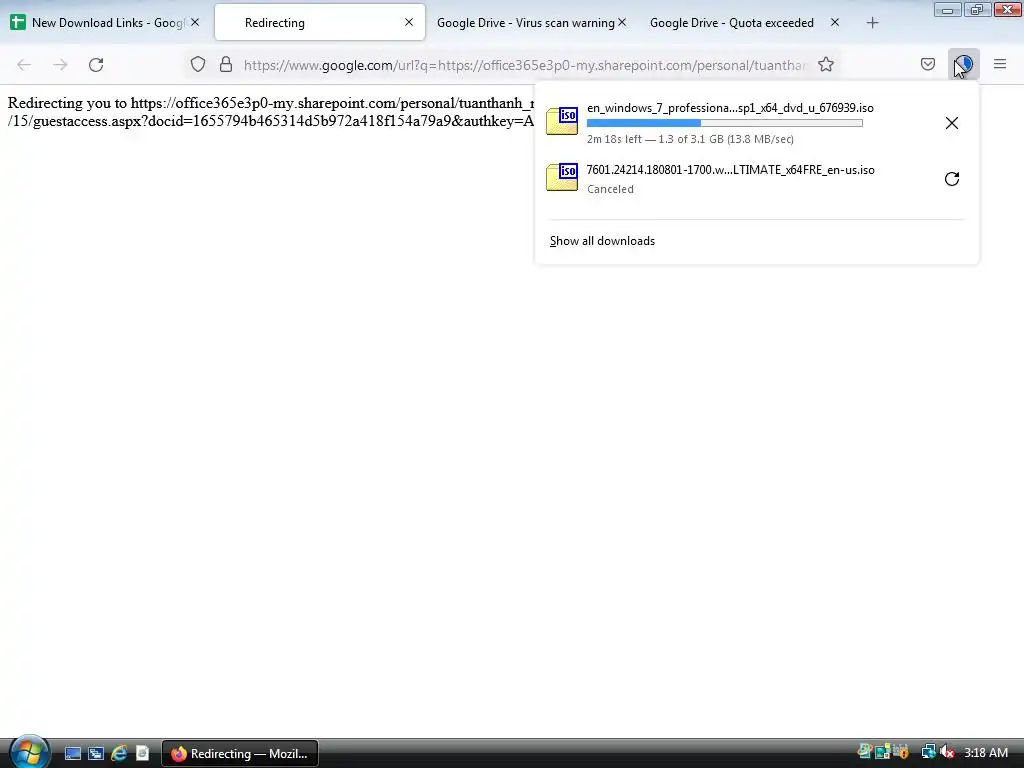Click the Canceled status text

[x=610, y=189]
